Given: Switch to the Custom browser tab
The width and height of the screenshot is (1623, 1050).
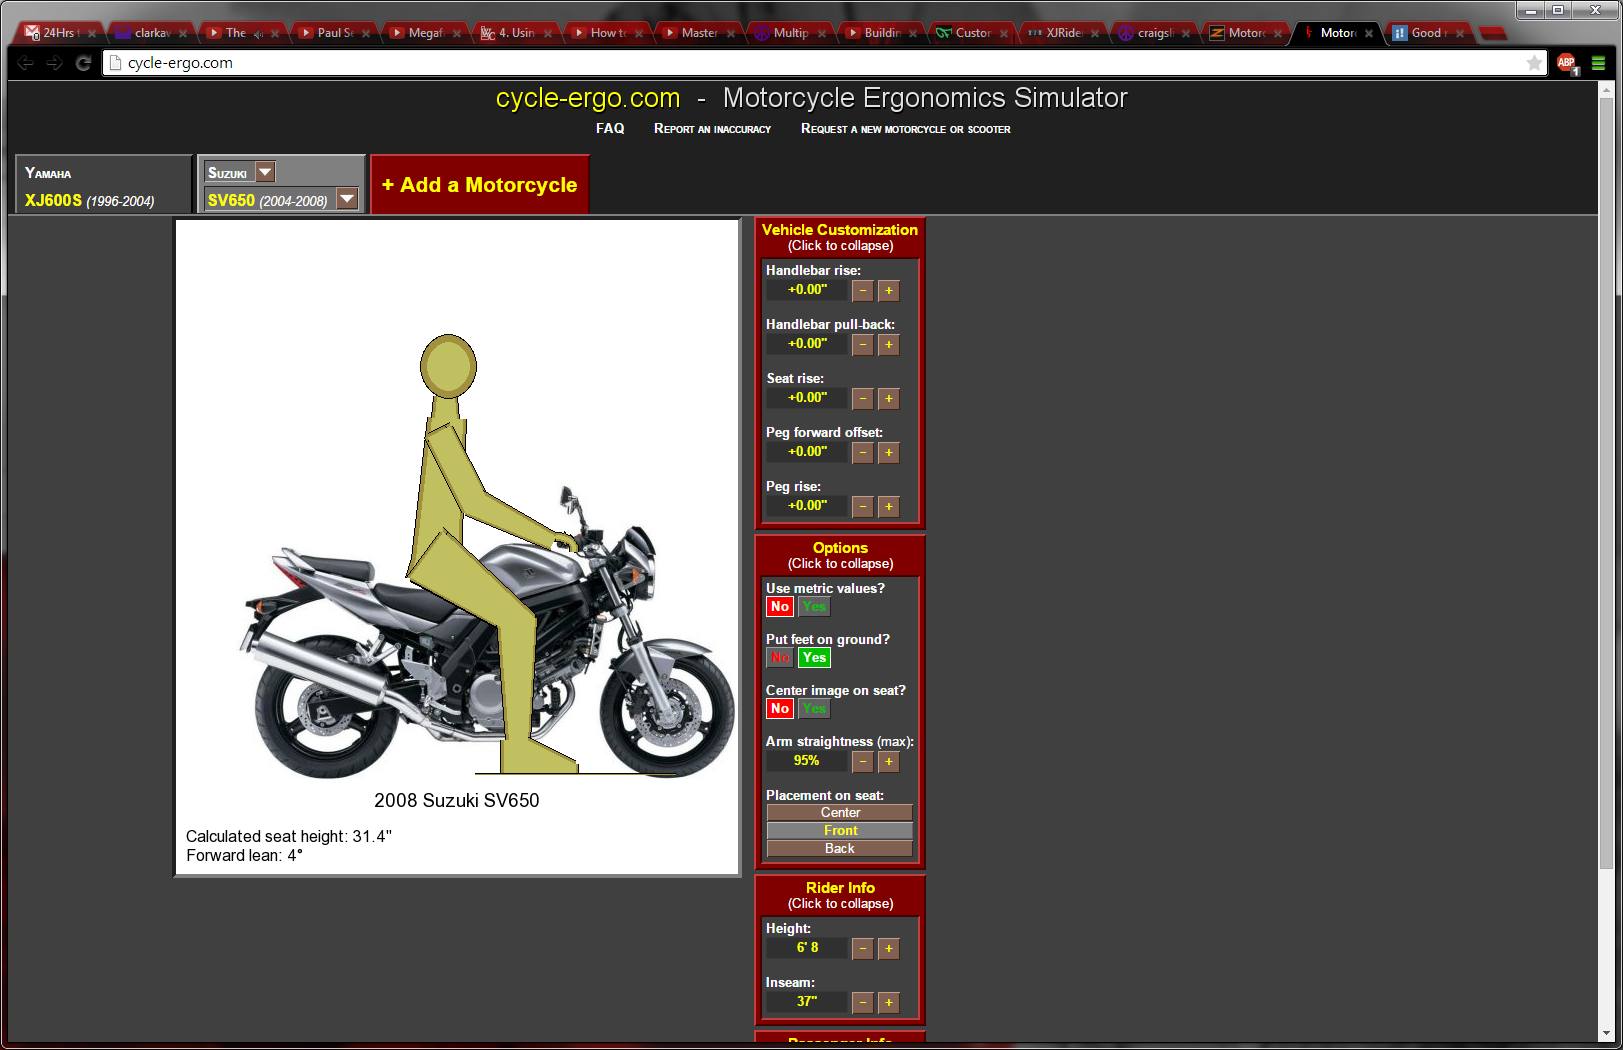Looking at the screenshot, I should [971, 33].
